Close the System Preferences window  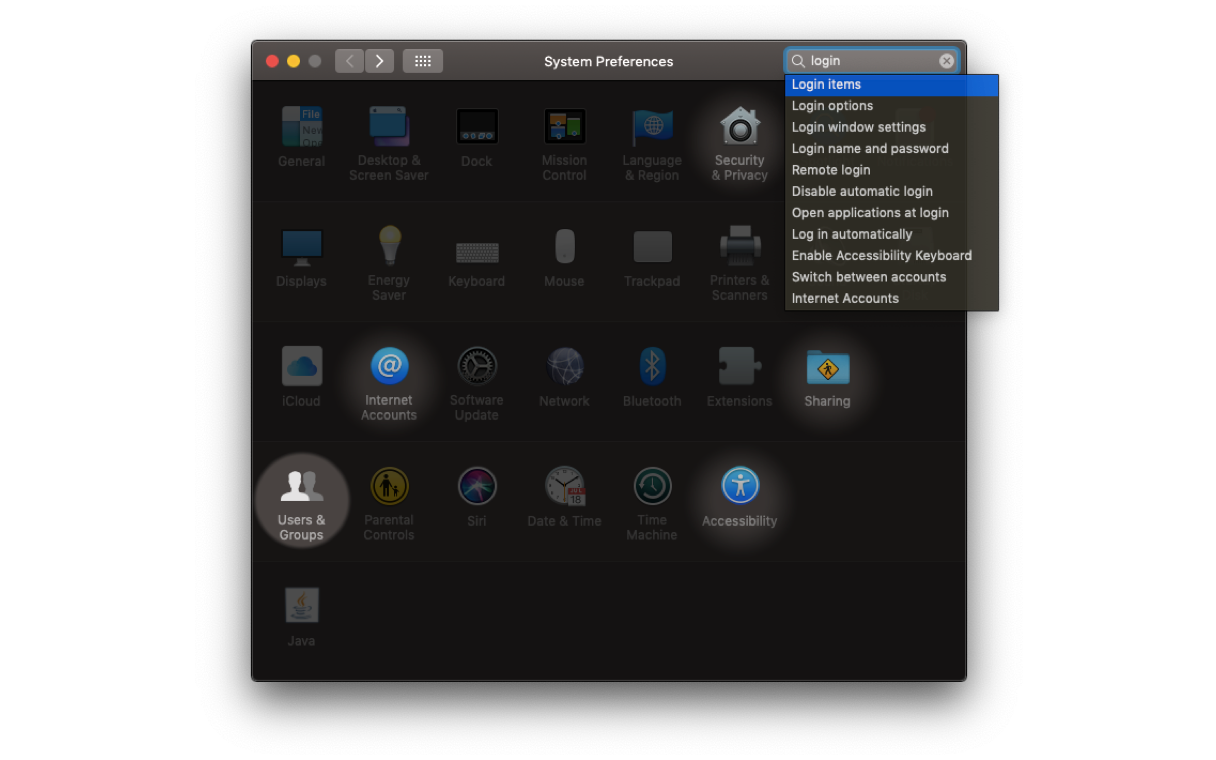coord(272,61)
